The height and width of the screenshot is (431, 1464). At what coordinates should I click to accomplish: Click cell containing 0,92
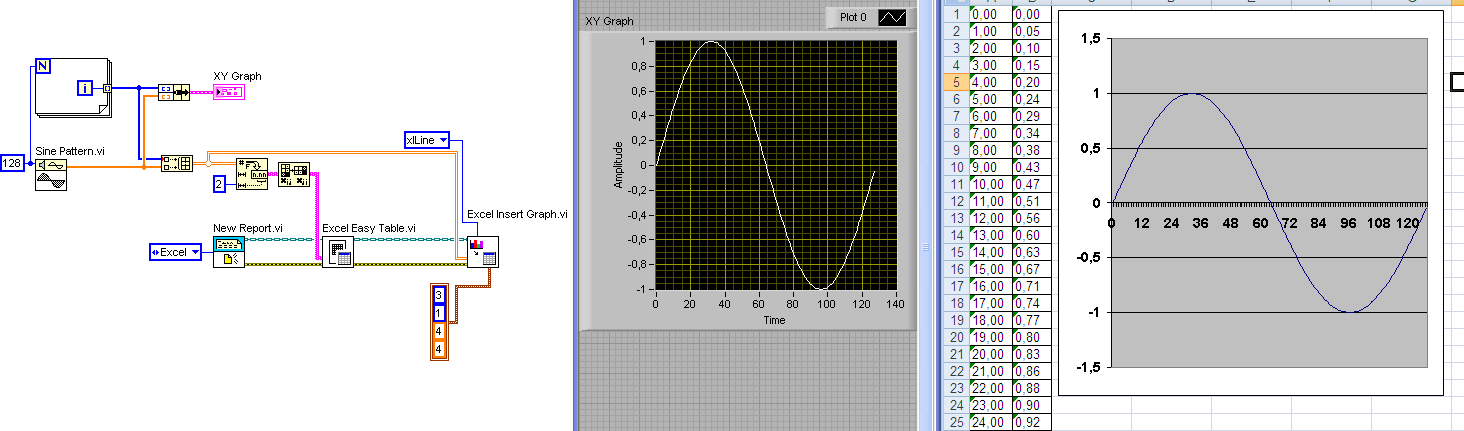coord(1031,422)
